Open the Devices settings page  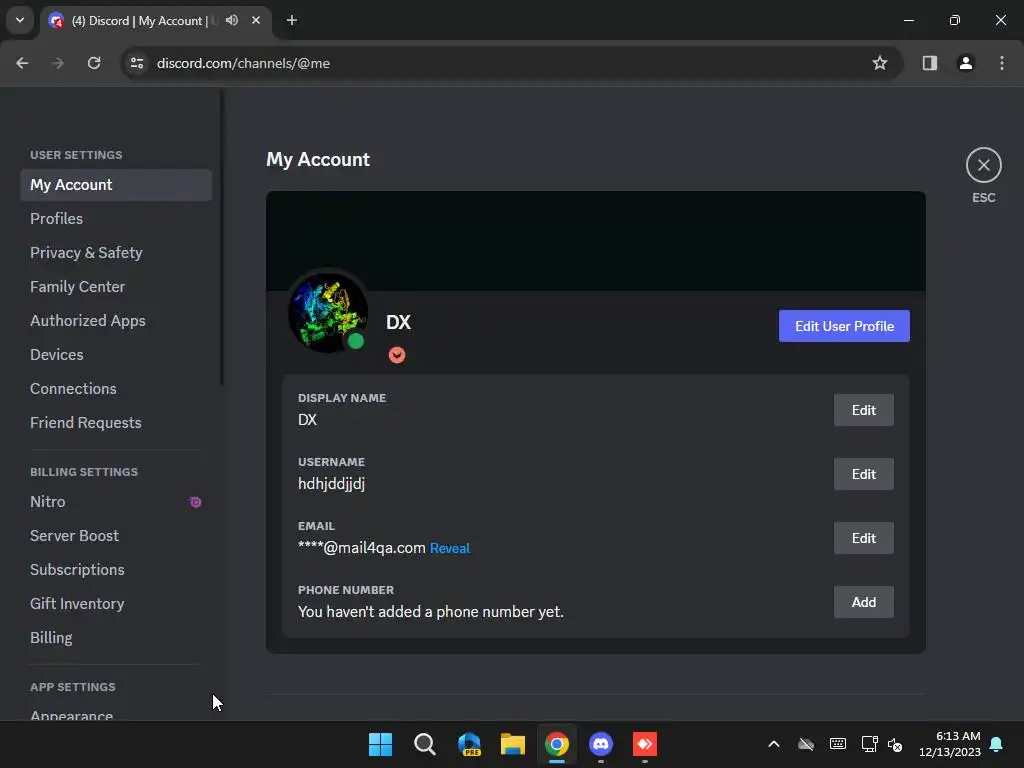click(116, 355)
